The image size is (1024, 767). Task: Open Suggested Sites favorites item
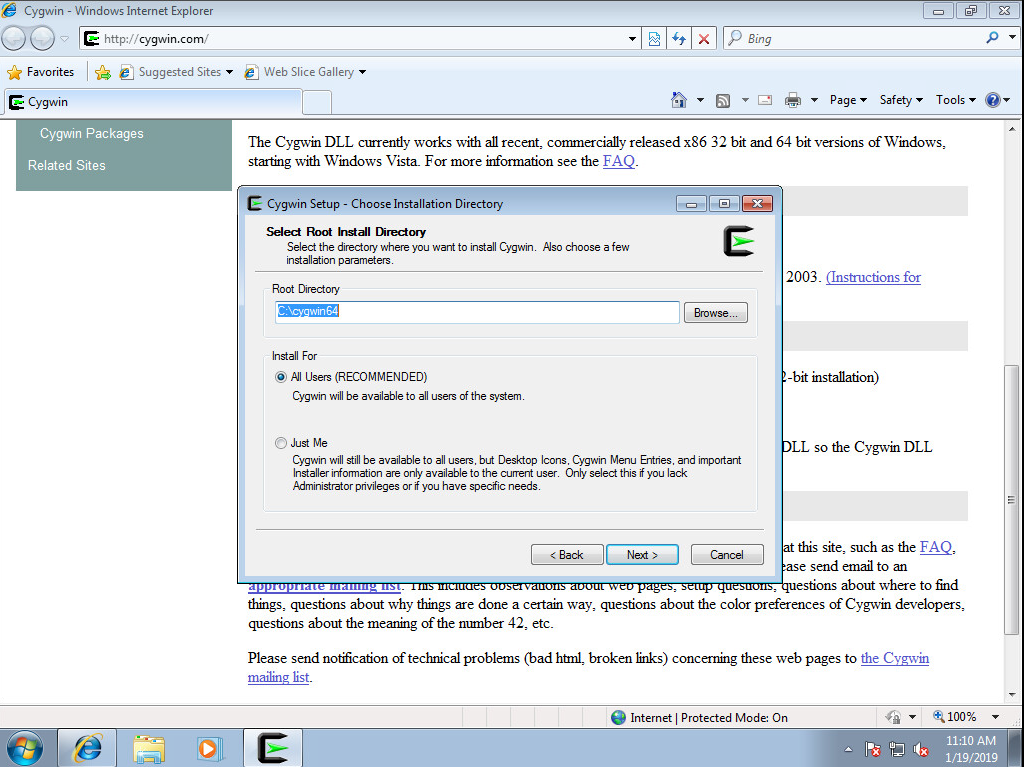(176, 72)
